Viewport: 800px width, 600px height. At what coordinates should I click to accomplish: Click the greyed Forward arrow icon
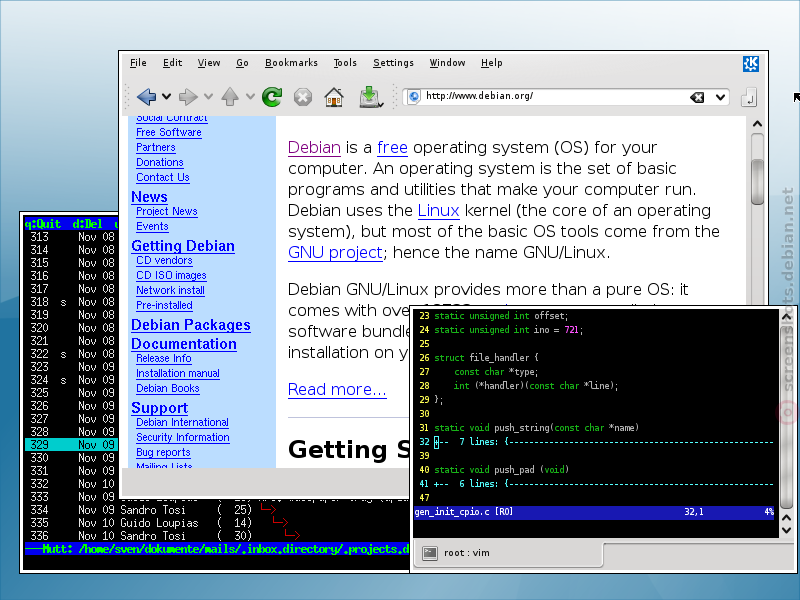pos(188,96)
